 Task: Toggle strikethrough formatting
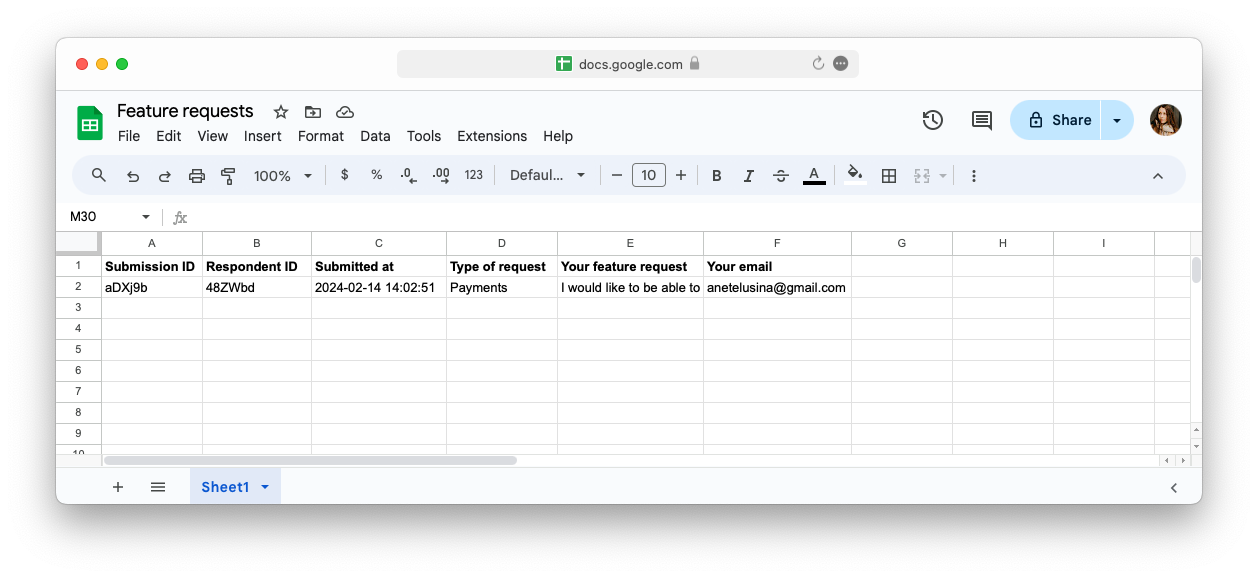781,176
